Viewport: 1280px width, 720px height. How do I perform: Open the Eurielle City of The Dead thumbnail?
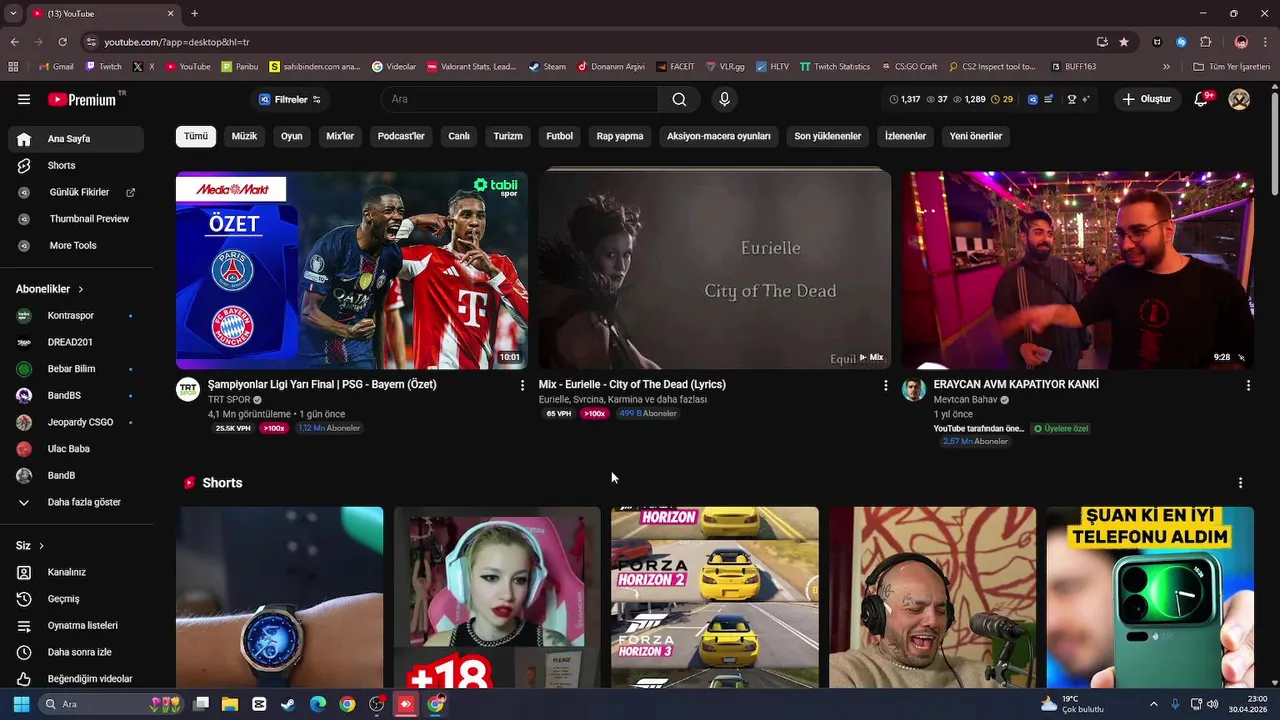(x=715, y=270)
